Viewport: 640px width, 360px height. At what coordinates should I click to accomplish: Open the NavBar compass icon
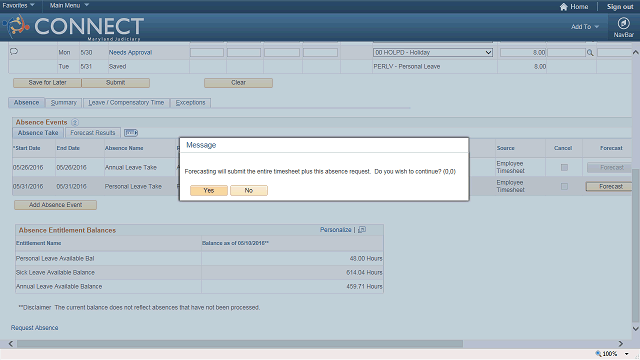coord(623,23)
